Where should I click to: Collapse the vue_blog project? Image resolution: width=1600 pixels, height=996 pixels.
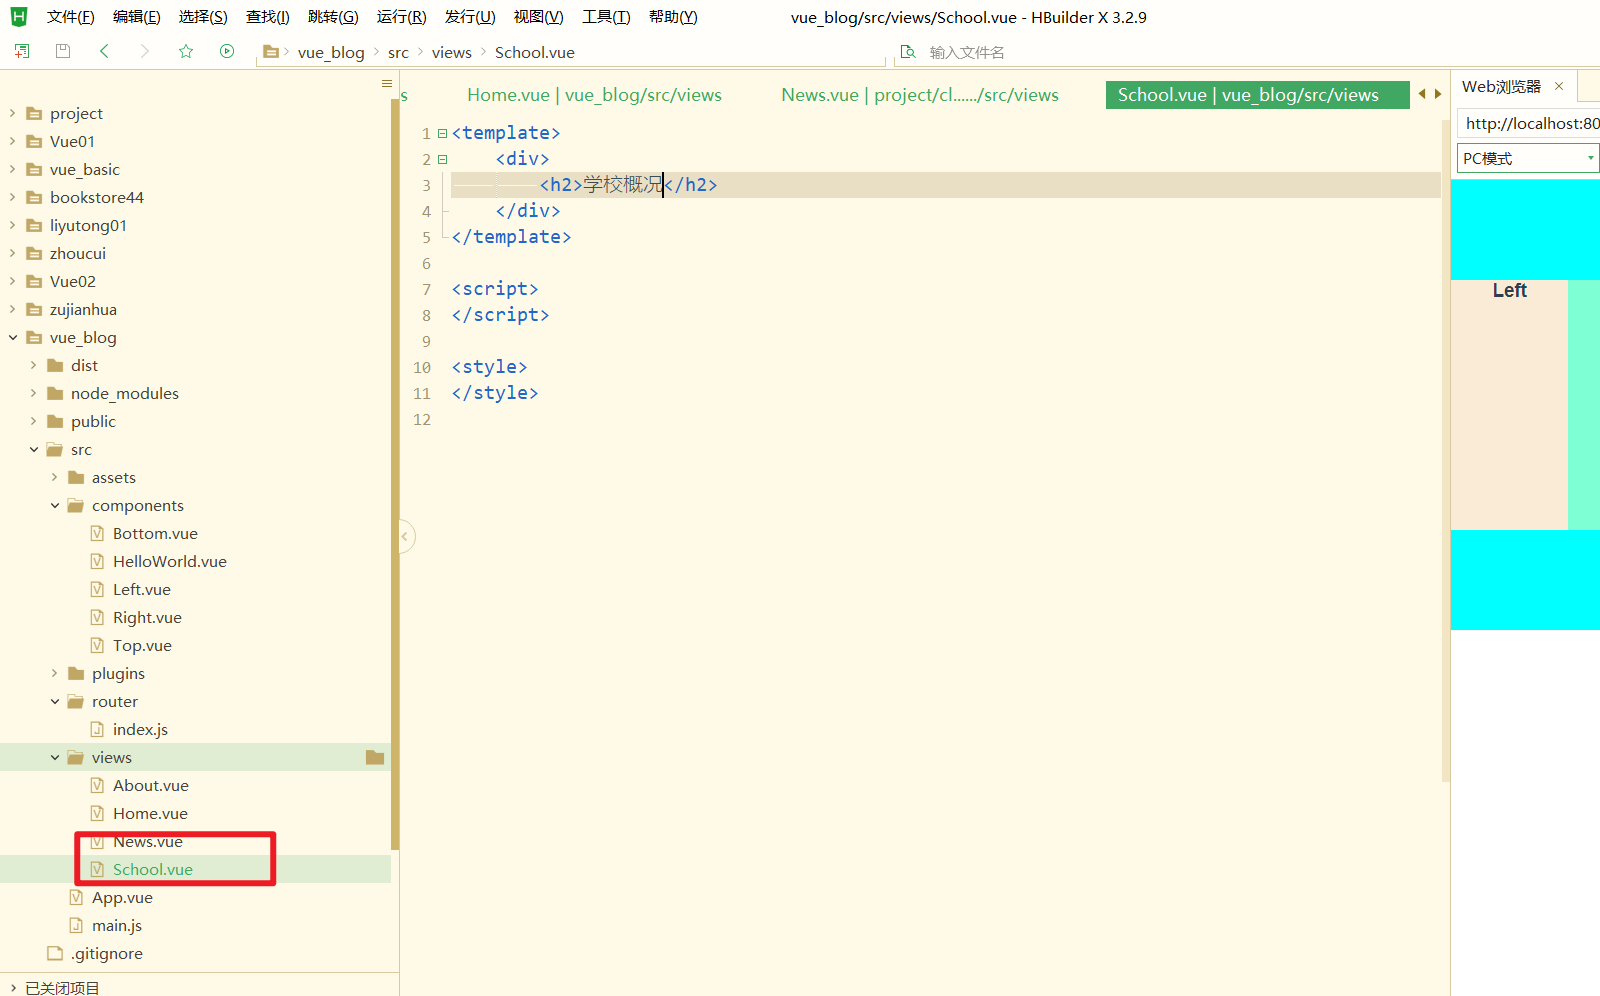pyautogui.click(x=13, y=337)
